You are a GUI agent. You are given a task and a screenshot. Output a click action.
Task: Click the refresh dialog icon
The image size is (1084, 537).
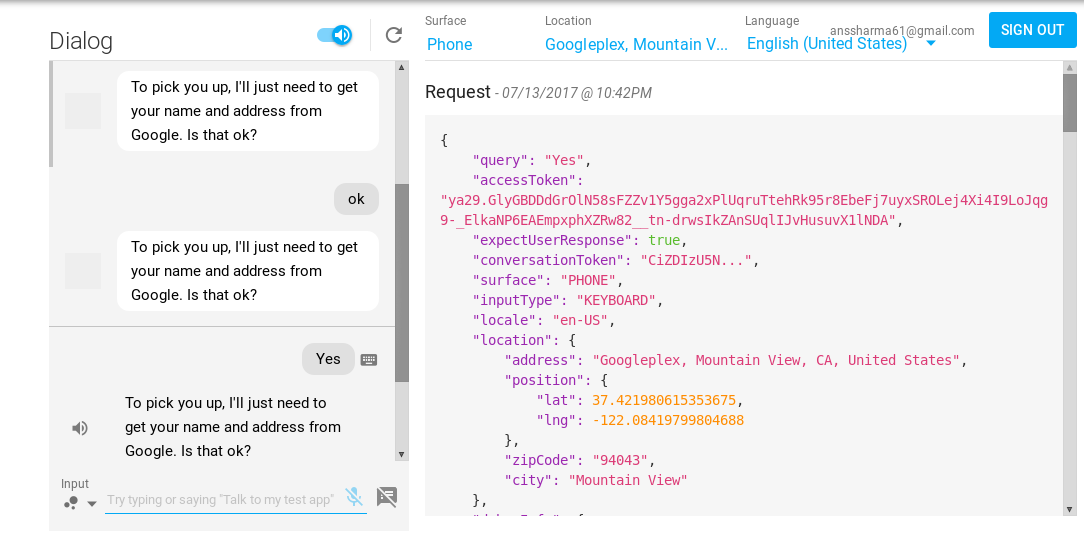point(393,36)
